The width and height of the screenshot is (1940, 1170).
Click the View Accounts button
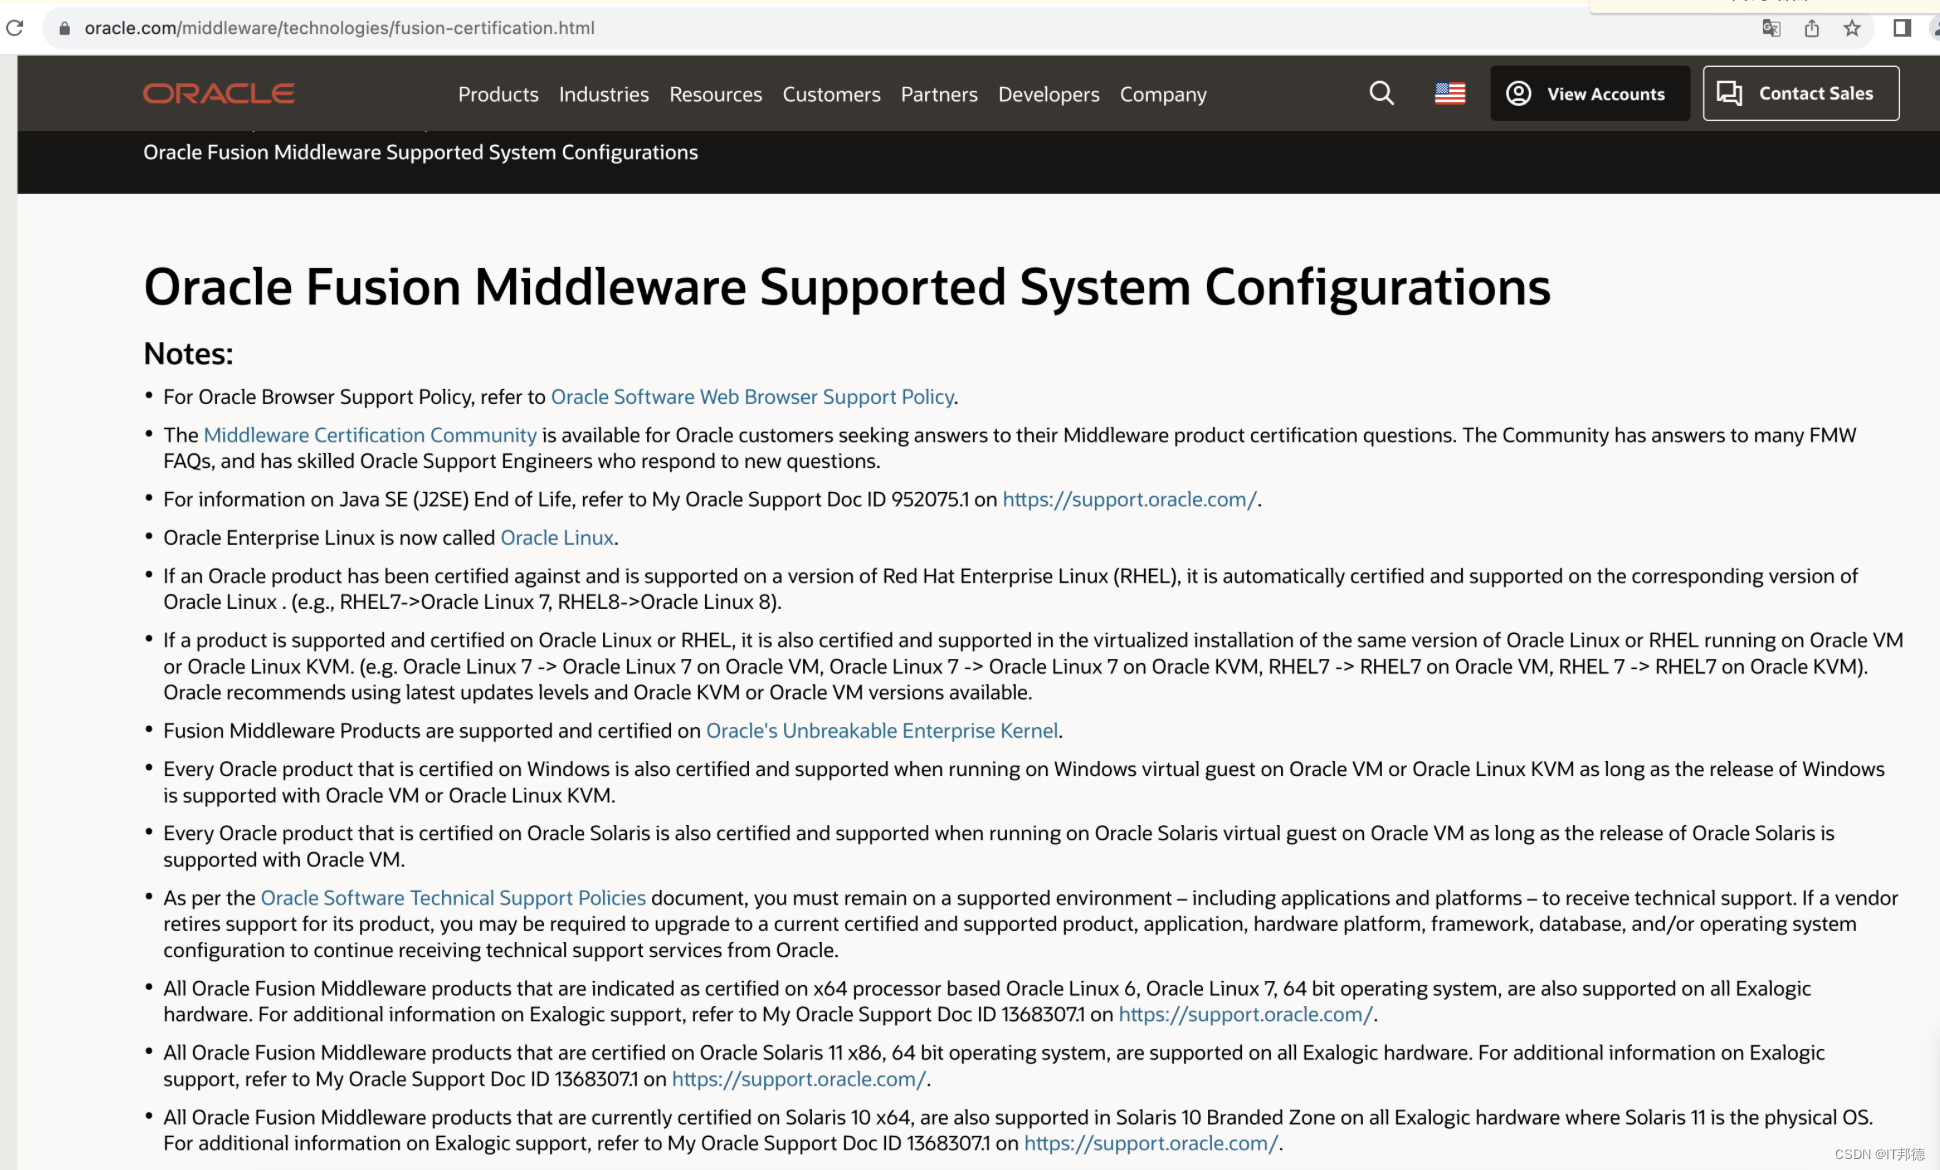pos(1590,93)
